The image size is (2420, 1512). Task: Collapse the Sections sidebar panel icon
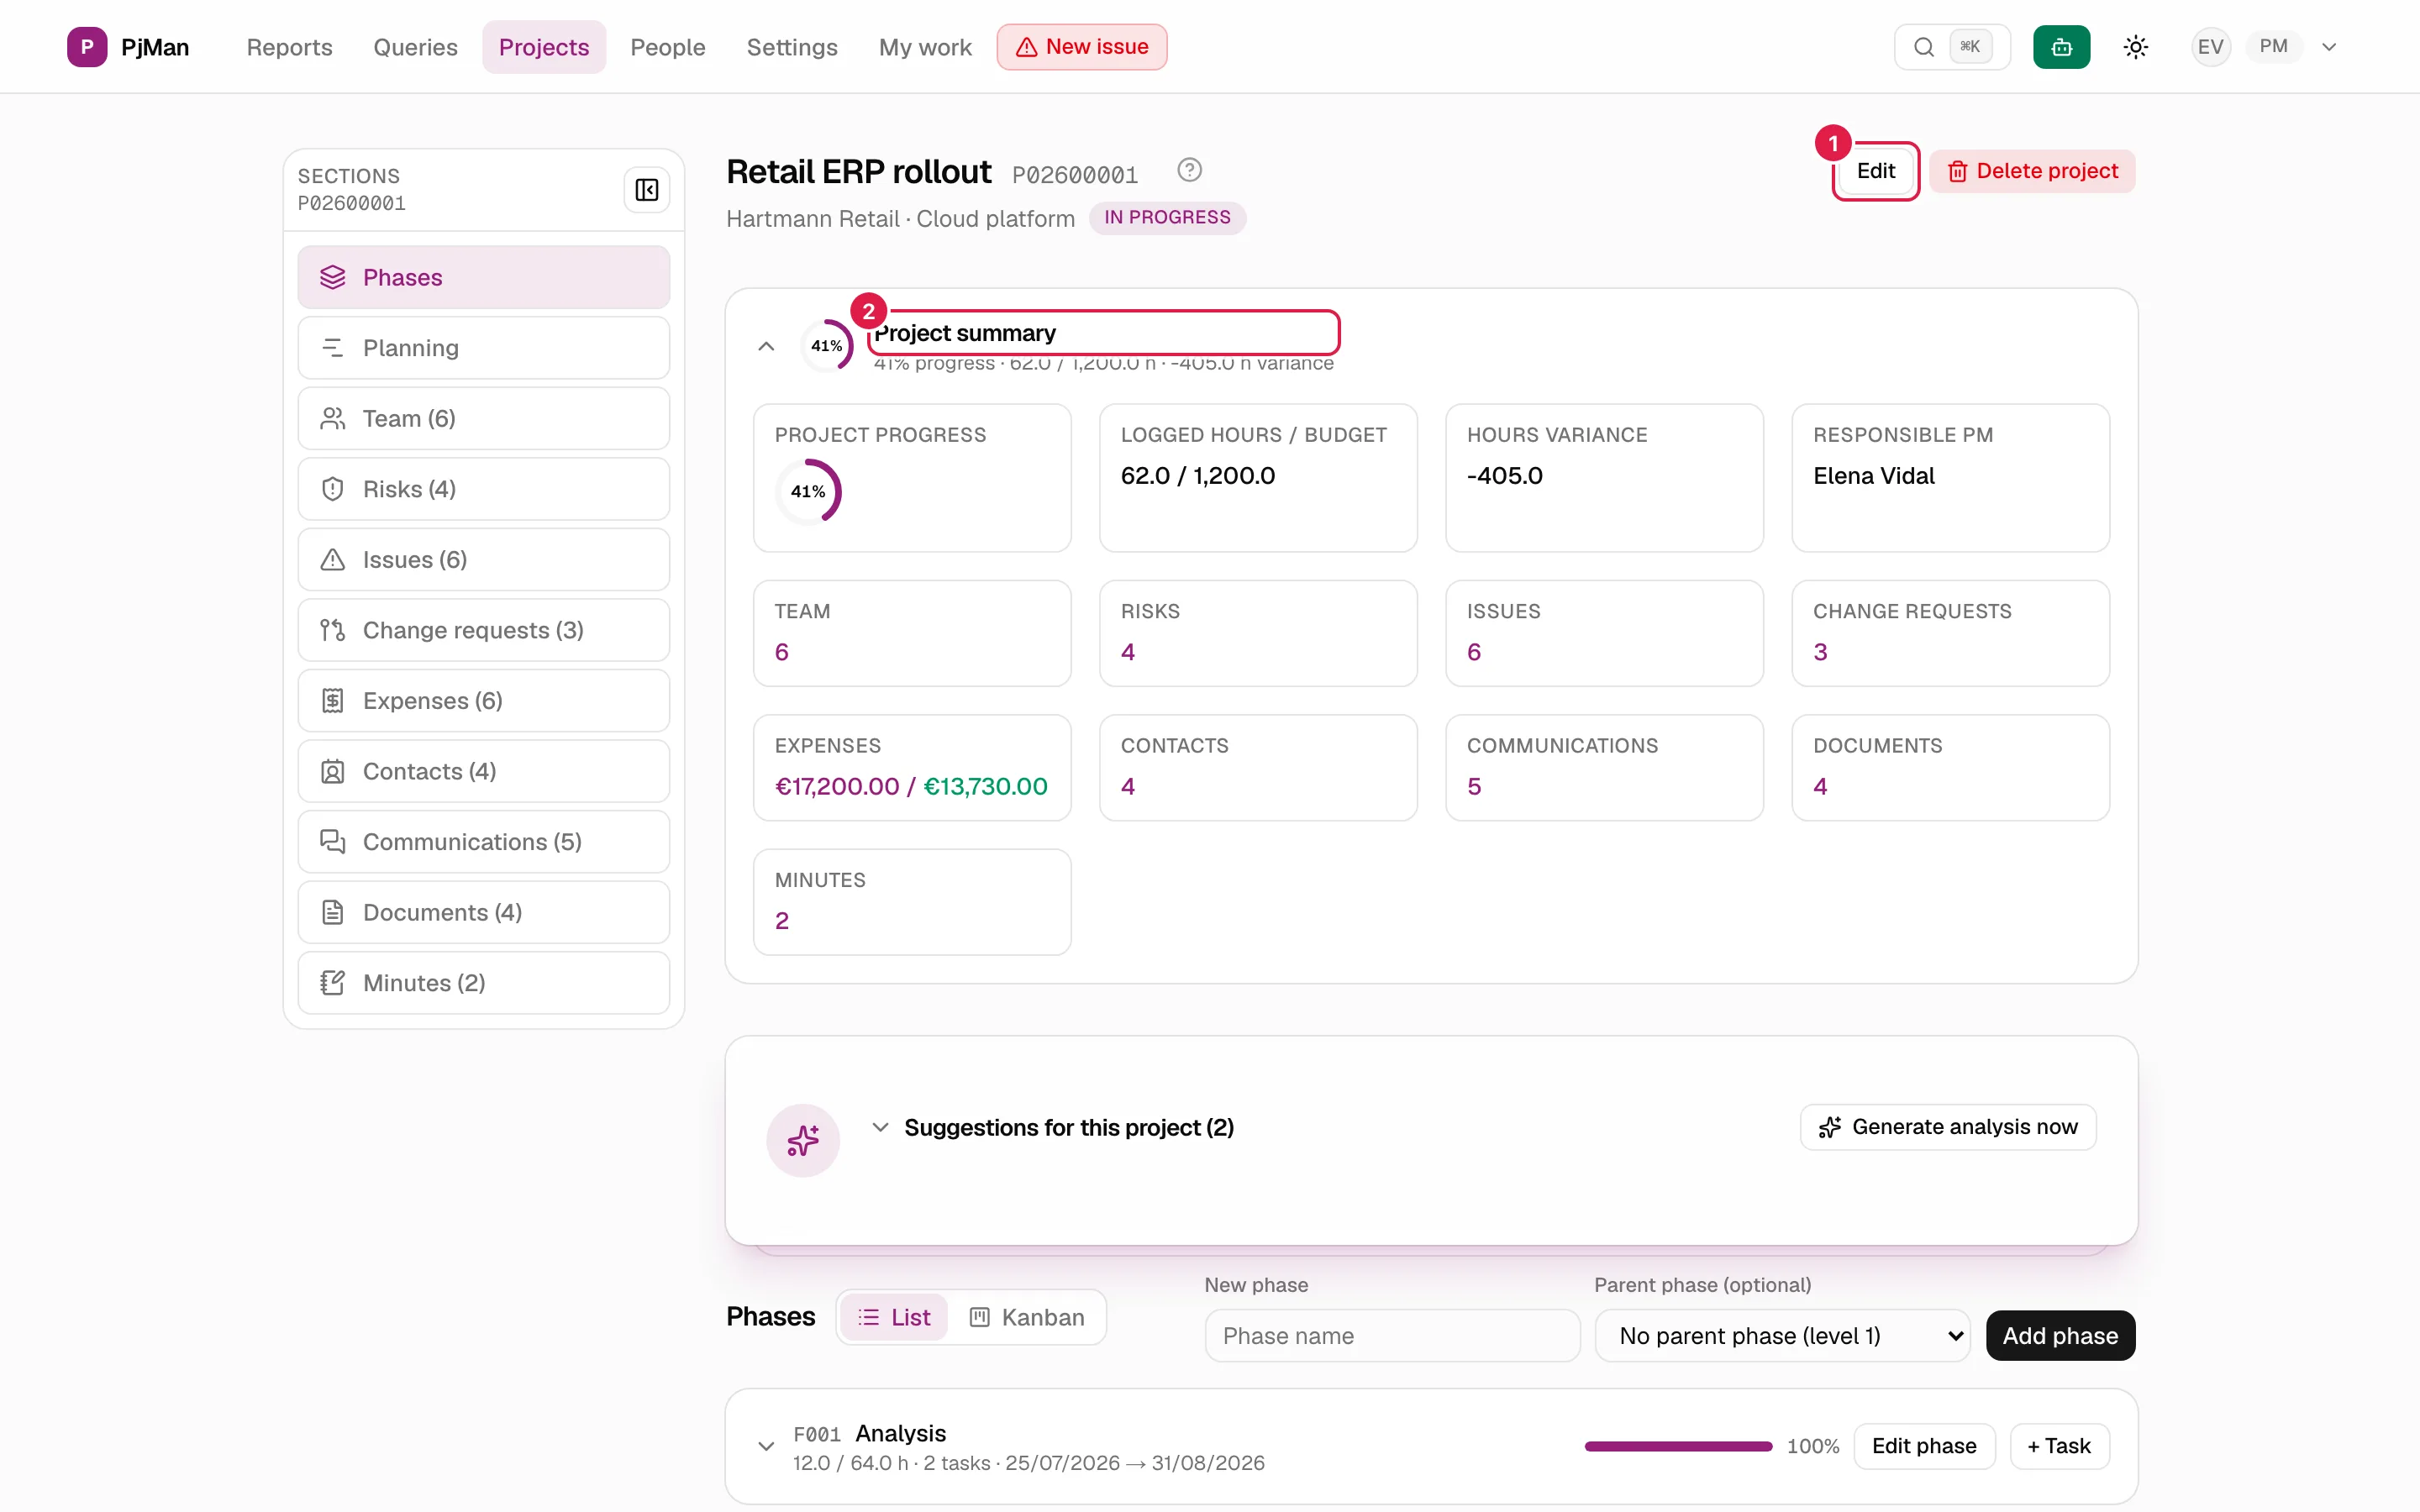647,190
